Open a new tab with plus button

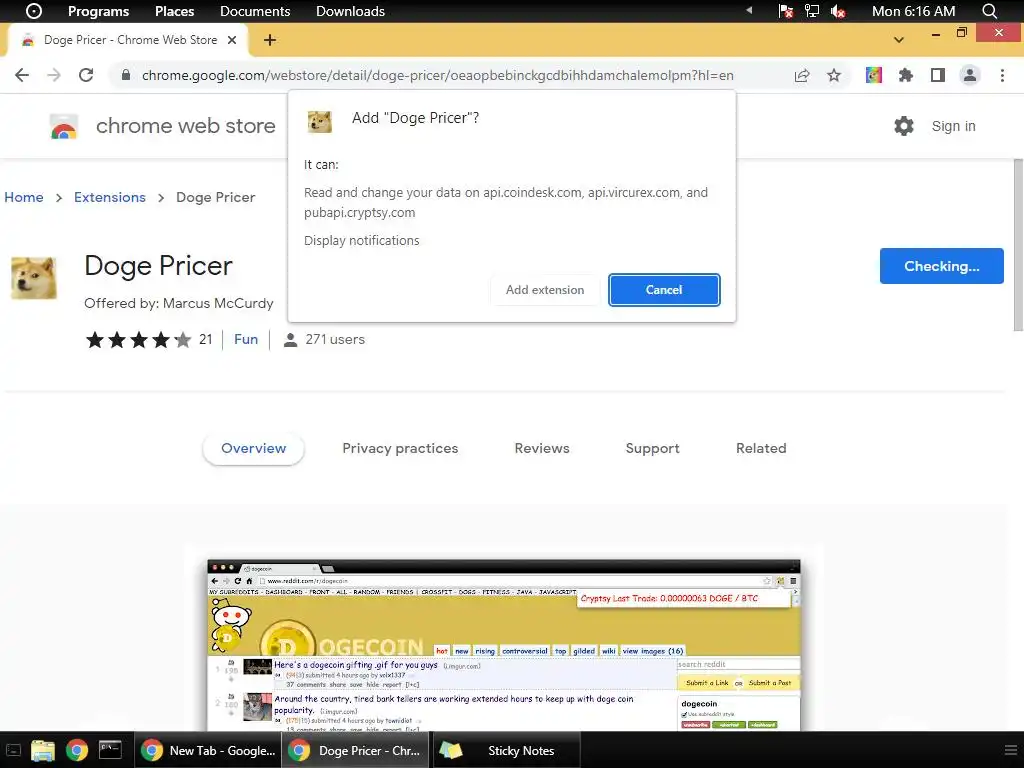(270, 40)
